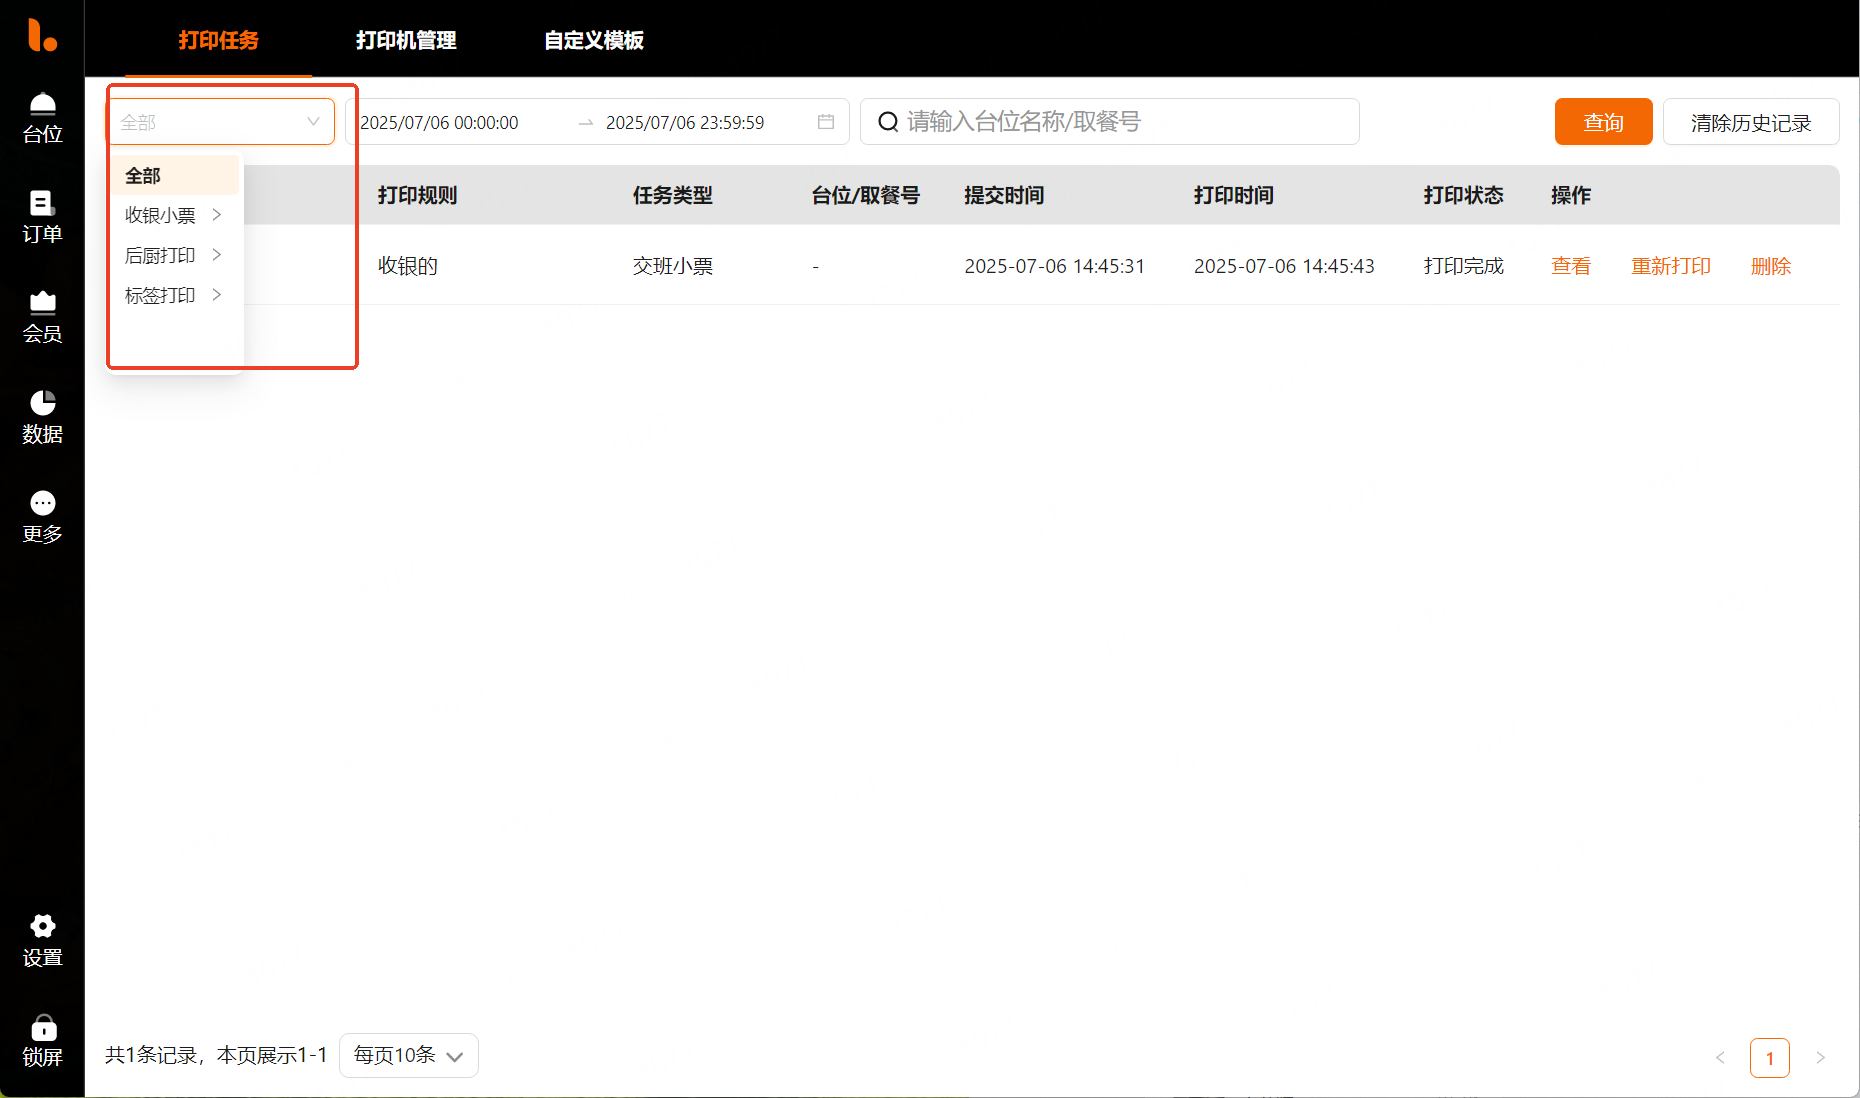The image size is (1860, 1098).
Task: Click the 收银的 print rule cell
Action: pyautogui.click(x=408, y=266)
